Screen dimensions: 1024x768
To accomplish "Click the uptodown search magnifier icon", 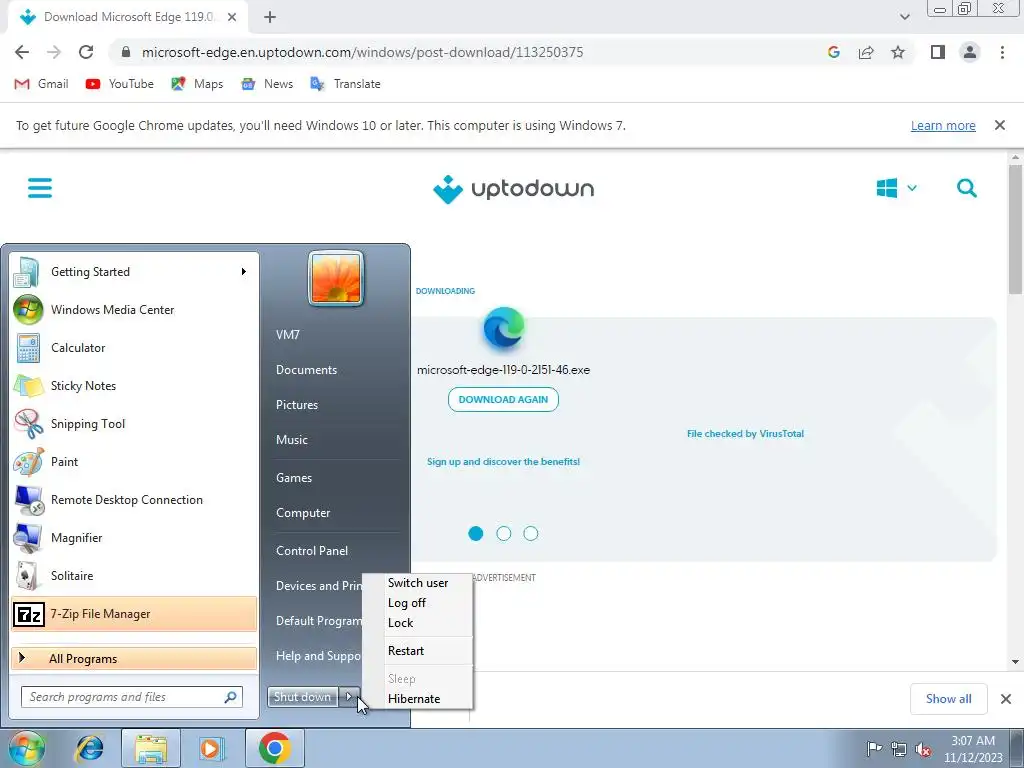I will tap(967, 188).
